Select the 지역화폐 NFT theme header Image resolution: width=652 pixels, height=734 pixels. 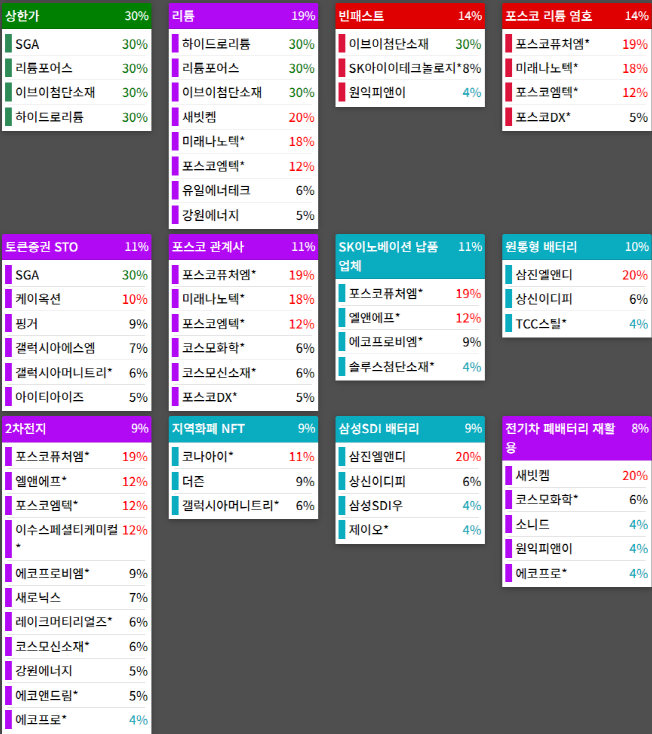pos(243,429)
